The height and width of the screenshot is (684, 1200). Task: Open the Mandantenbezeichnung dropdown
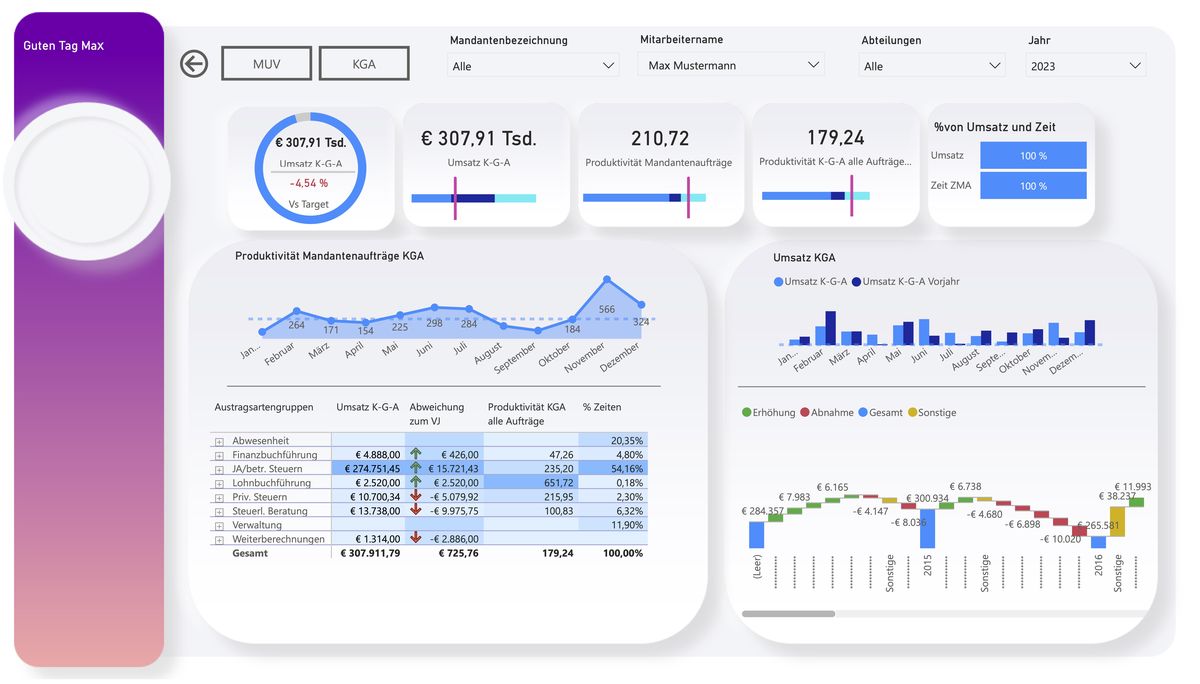point(534,66)
